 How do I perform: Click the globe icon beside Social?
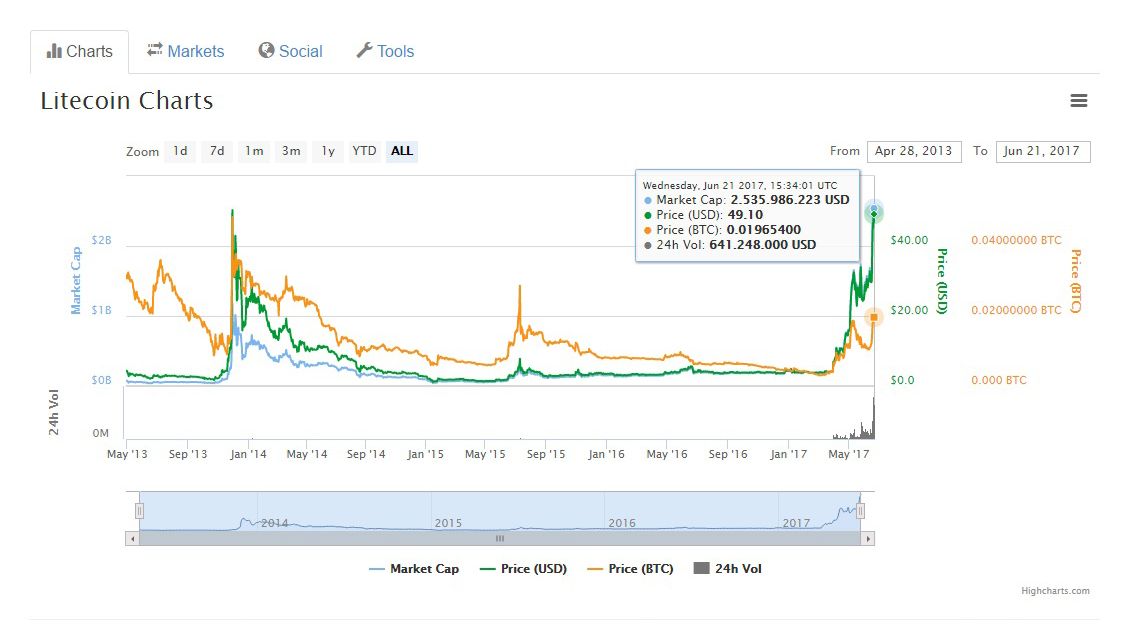(266, 50)
